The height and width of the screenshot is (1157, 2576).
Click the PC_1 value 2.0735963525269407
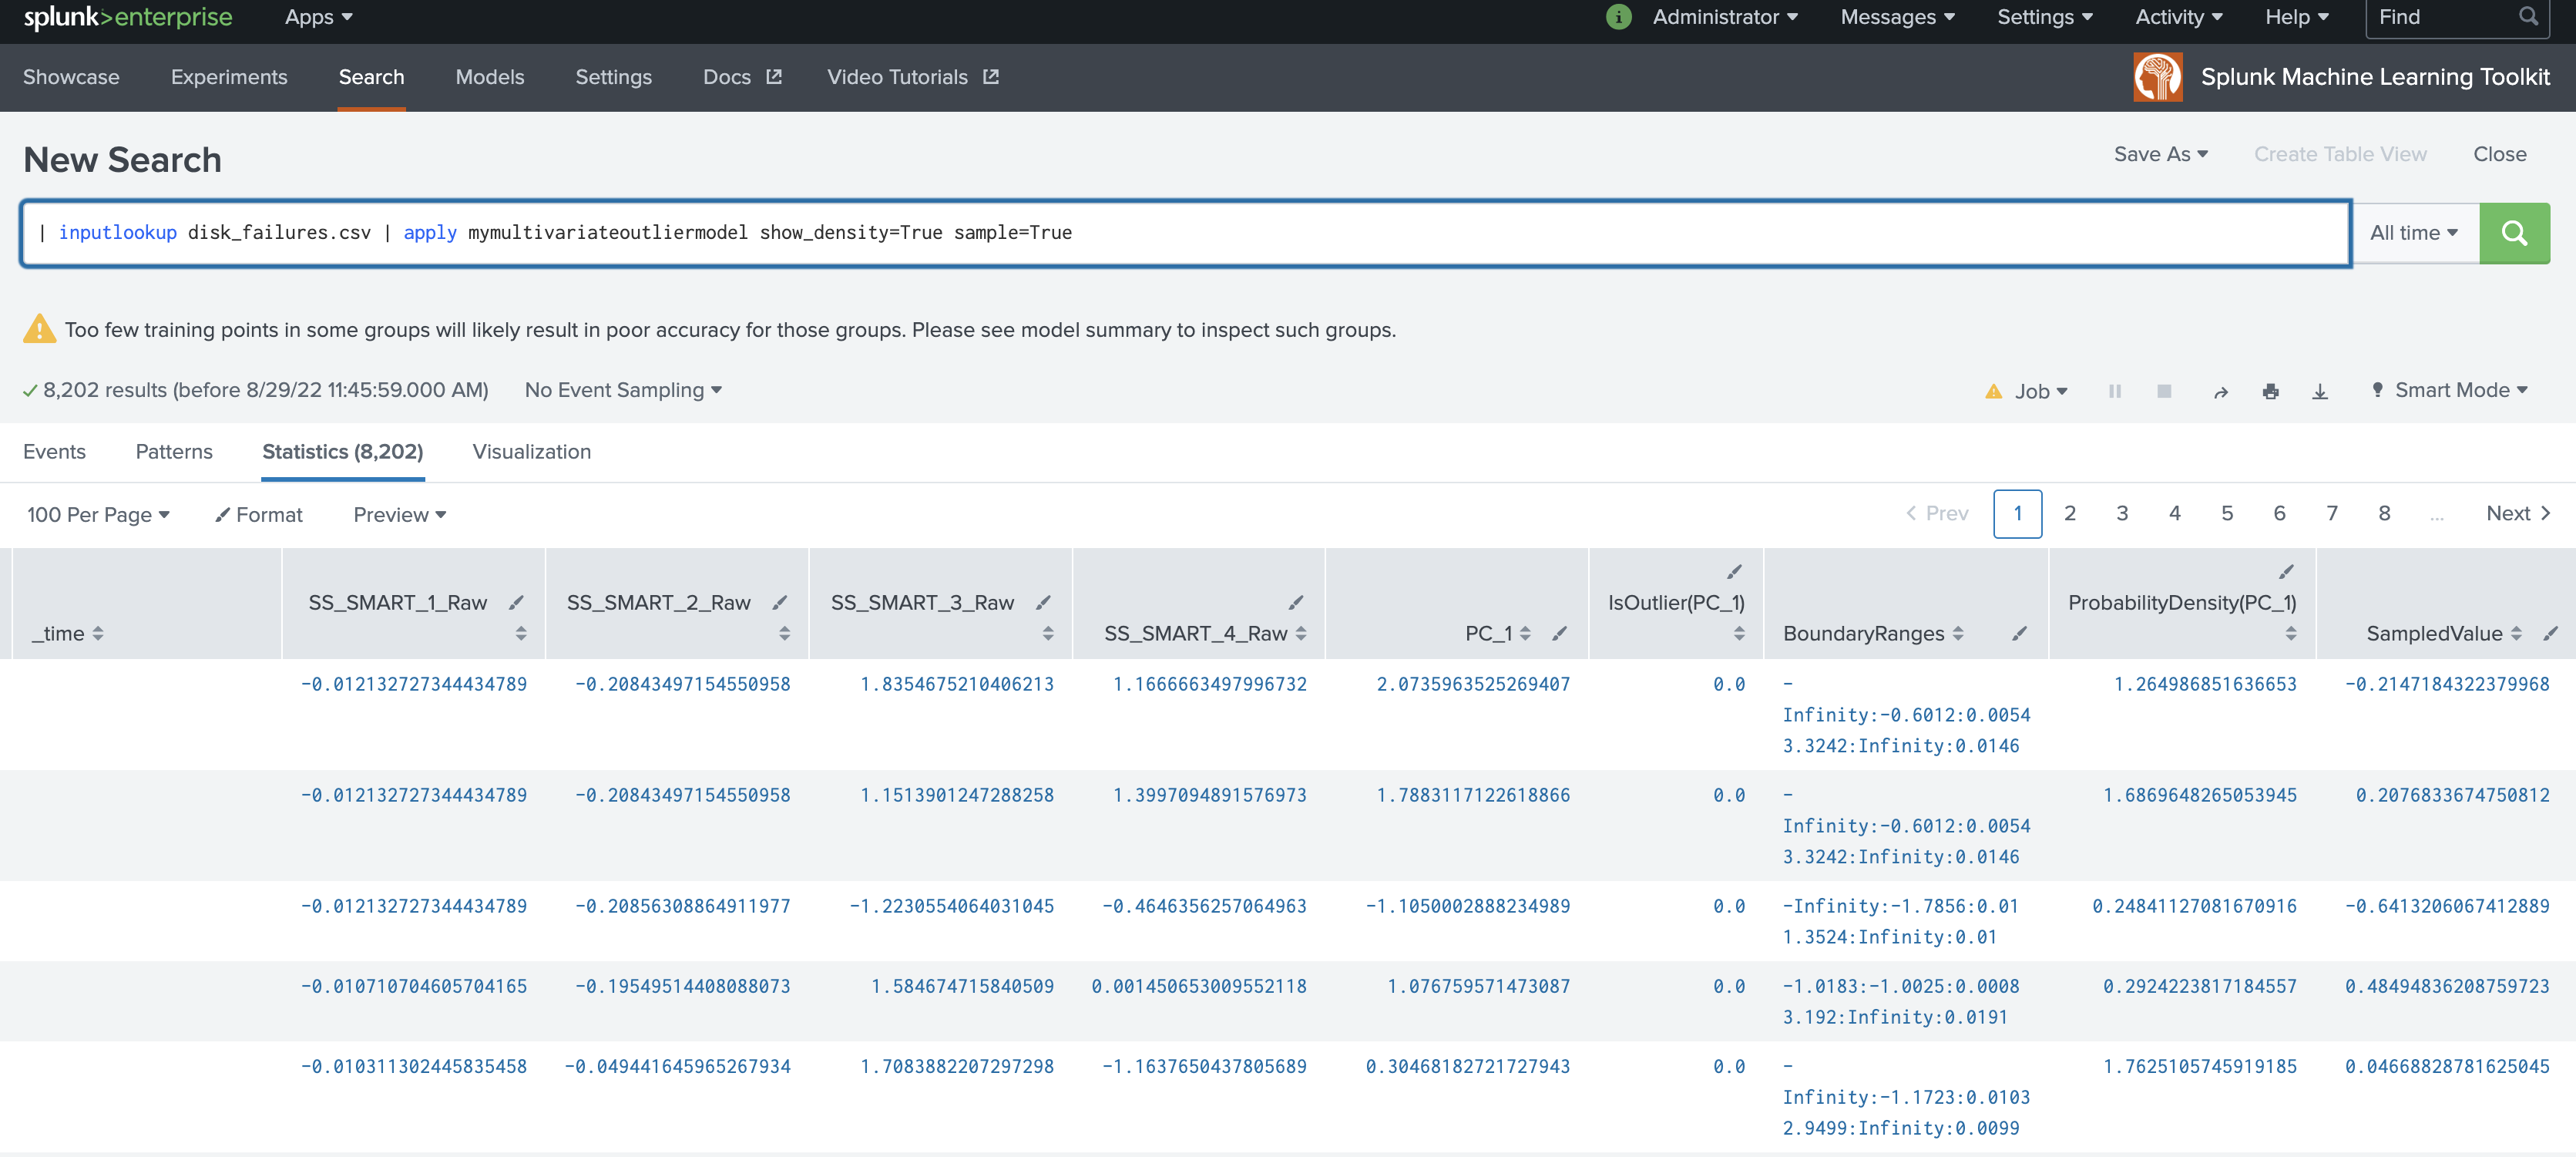click(1473, 684)
